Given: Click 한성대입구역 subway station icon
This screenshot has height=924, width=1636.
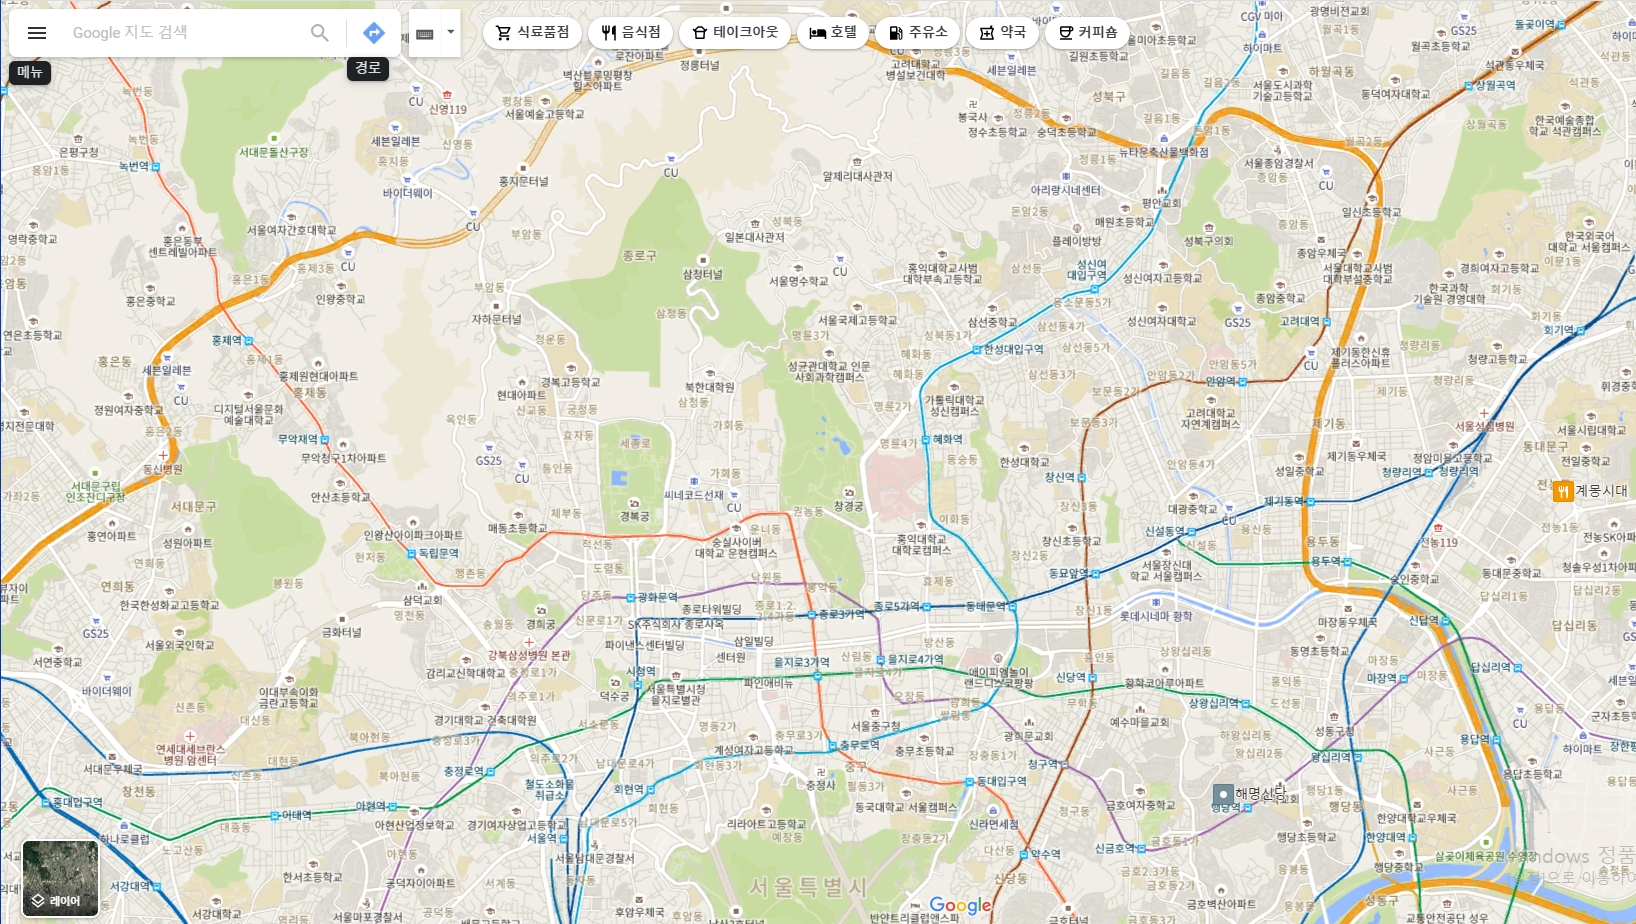Looking at the screenshot, I should click(x=977, y=350).
